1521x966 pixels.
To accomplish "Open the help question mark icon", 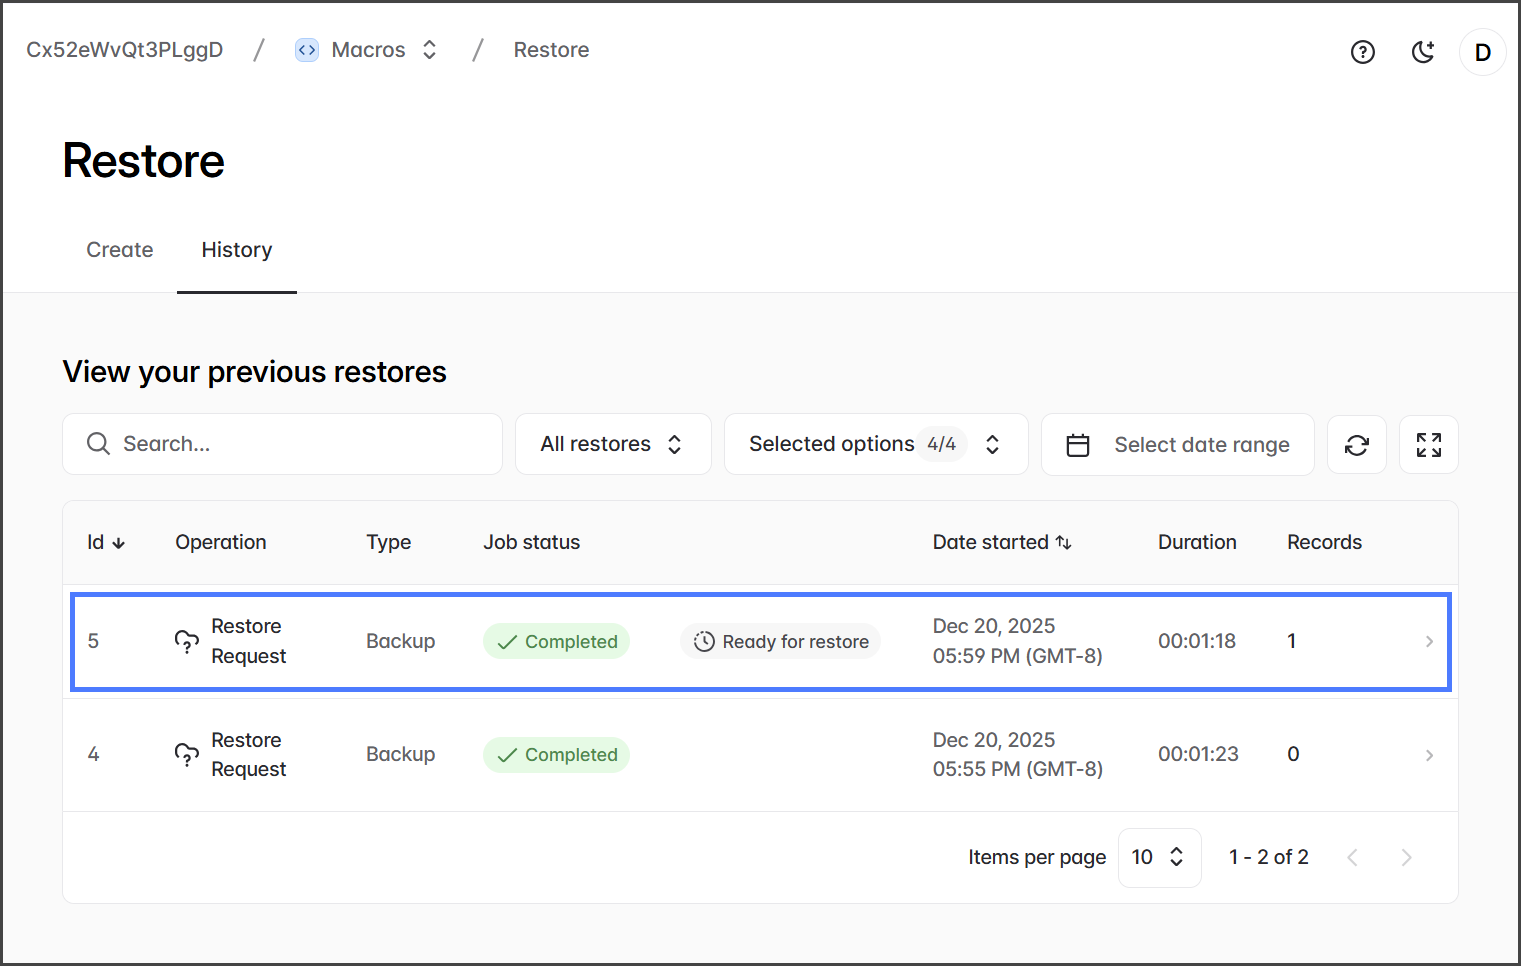I will tap(1362, 52).
